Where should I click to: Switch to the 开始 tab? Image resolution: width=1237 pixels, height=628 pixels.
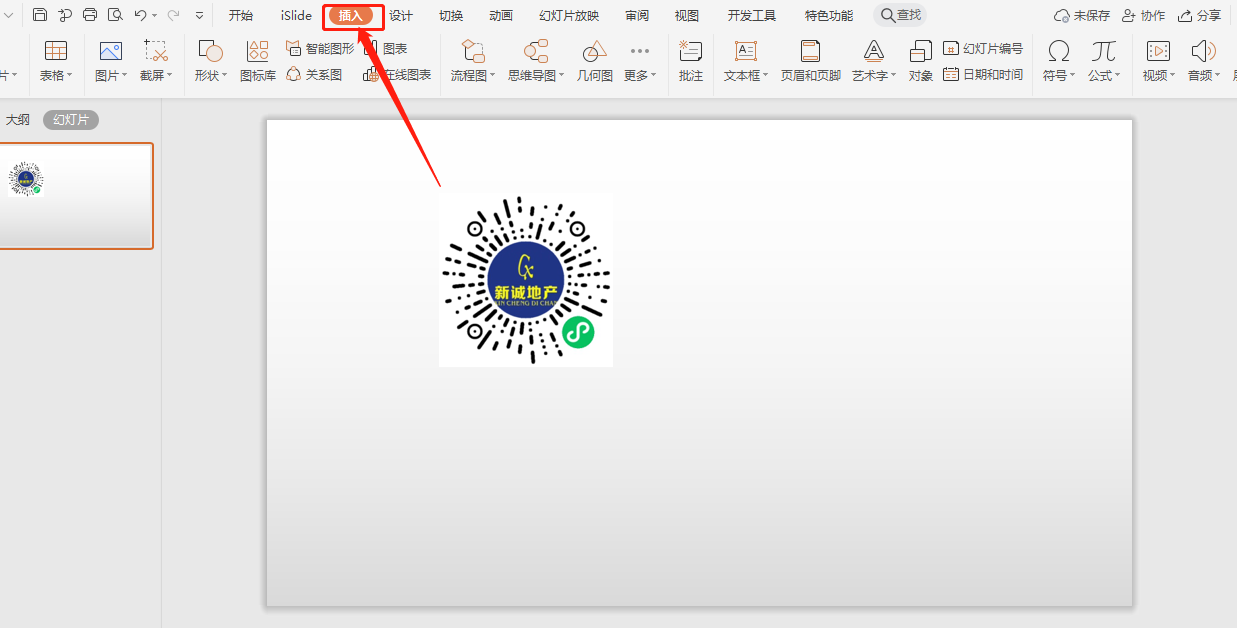(x=240, y=16)
